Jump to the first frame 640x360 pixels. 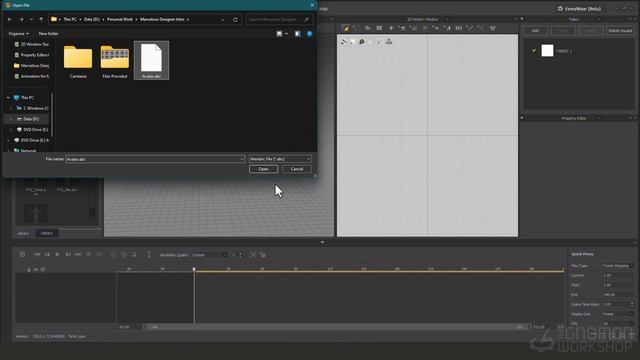pos(37,254)
